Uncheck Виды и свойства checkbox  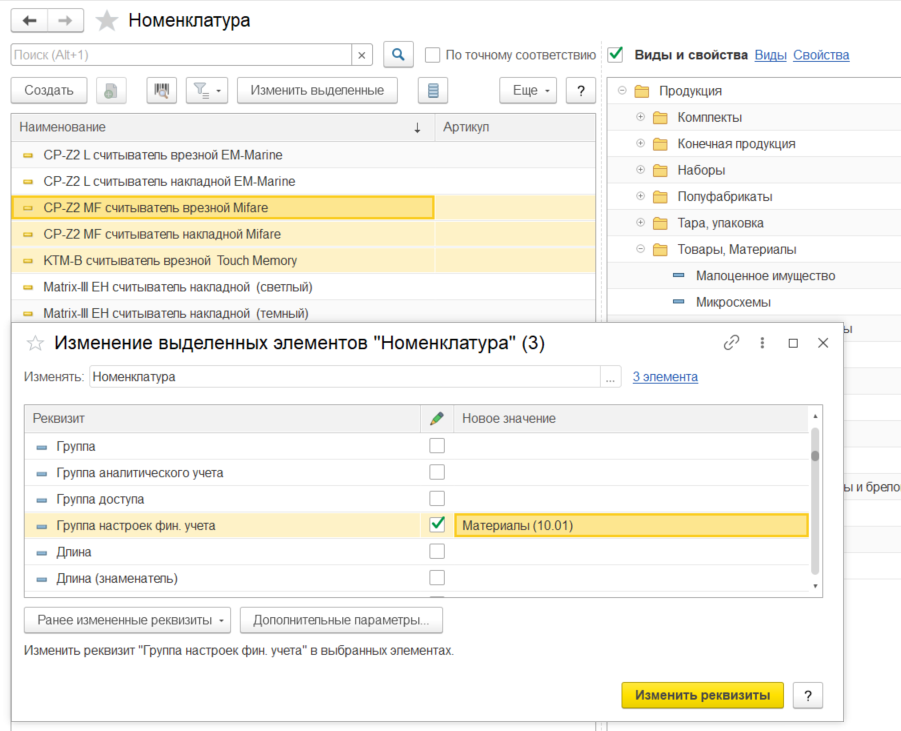[x=615, y=55]
